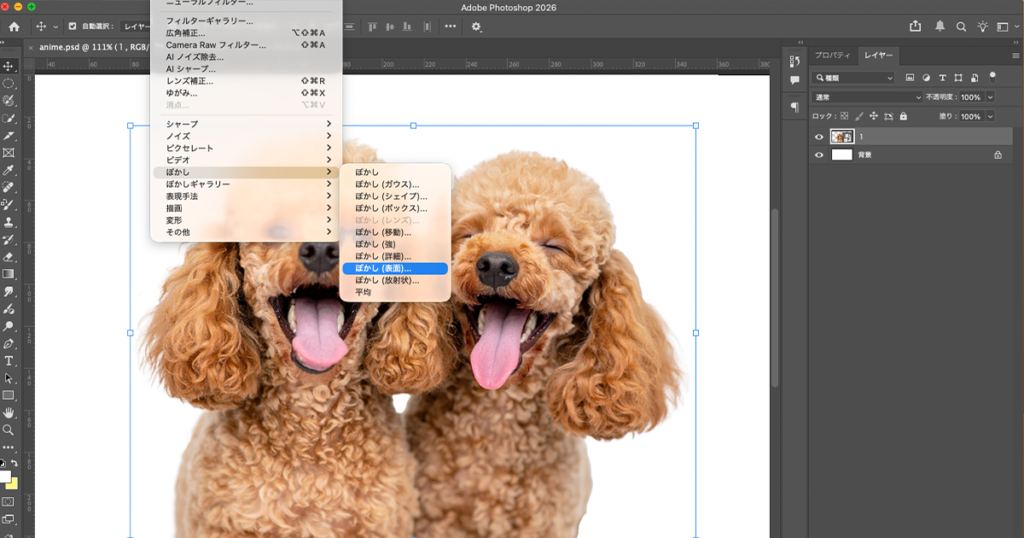Click the yellow background color swatch
Image resolution: width=1024 pixels, height=538 pixels.
(12, 483)
